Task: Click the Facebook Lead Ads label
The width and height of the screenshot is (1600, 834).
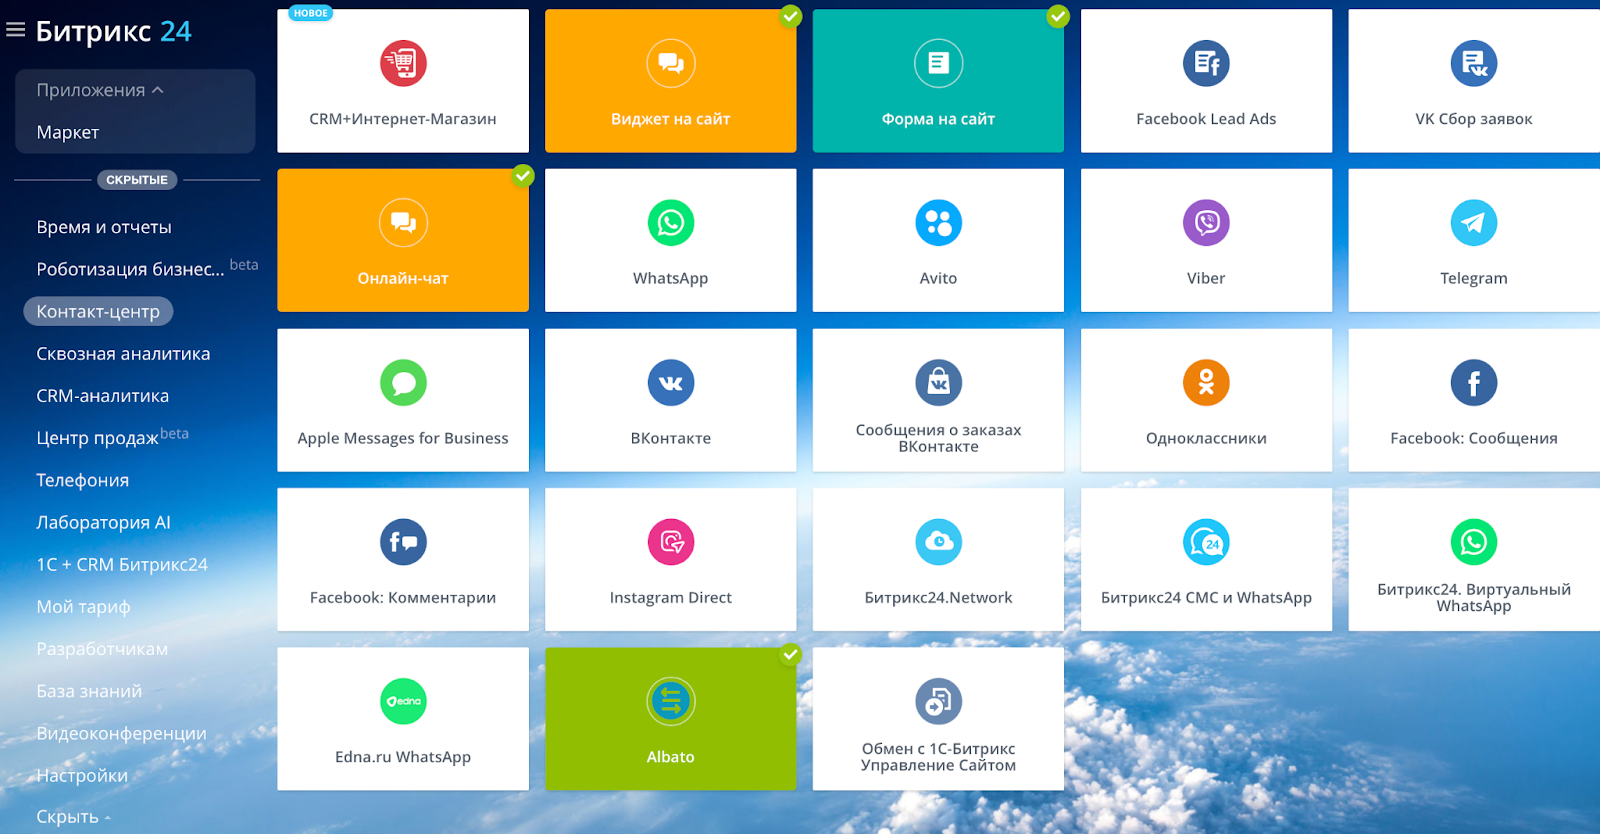Action: 1206,119
